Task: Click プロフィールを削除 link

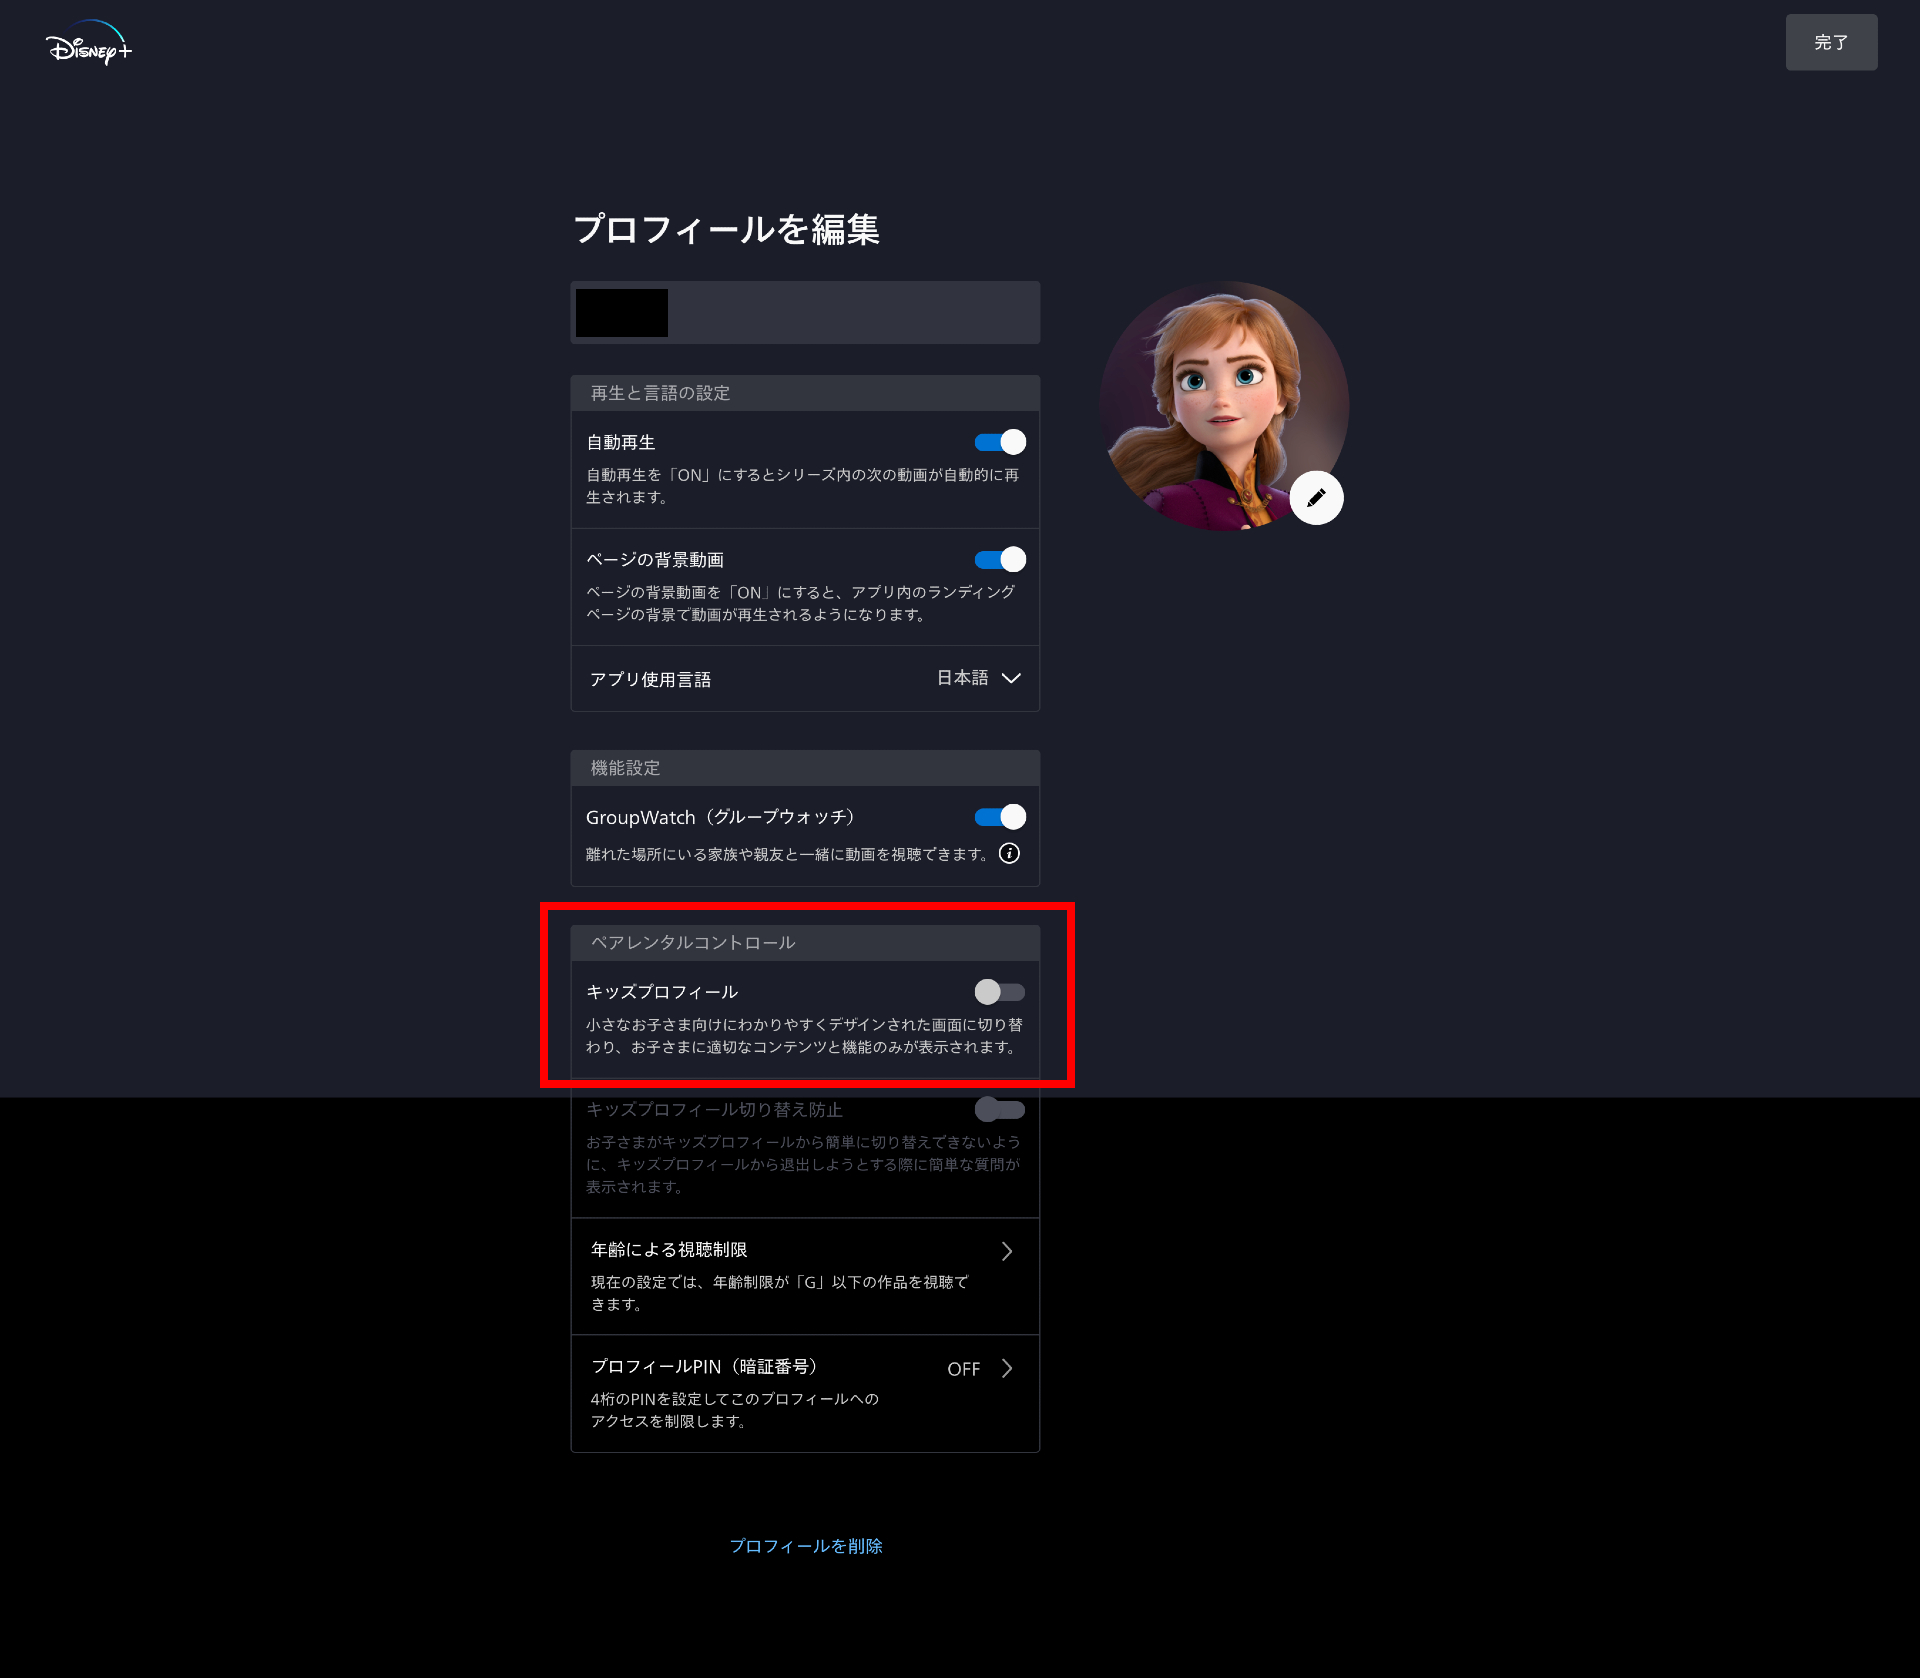Action: pyautogui.click(x=806, y=1546)
